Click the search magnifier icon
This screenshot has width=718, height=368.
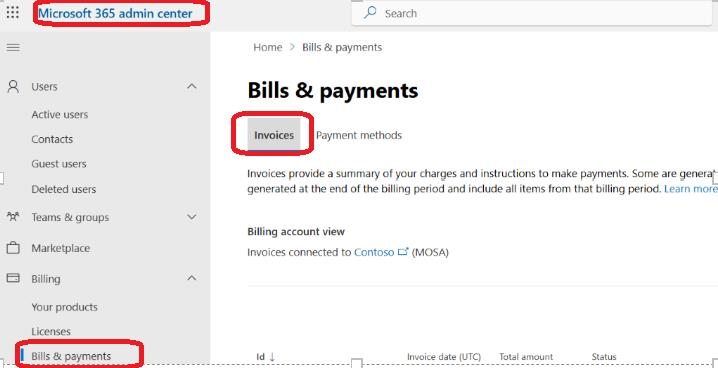pyautogui.click(x=370, y=13)
